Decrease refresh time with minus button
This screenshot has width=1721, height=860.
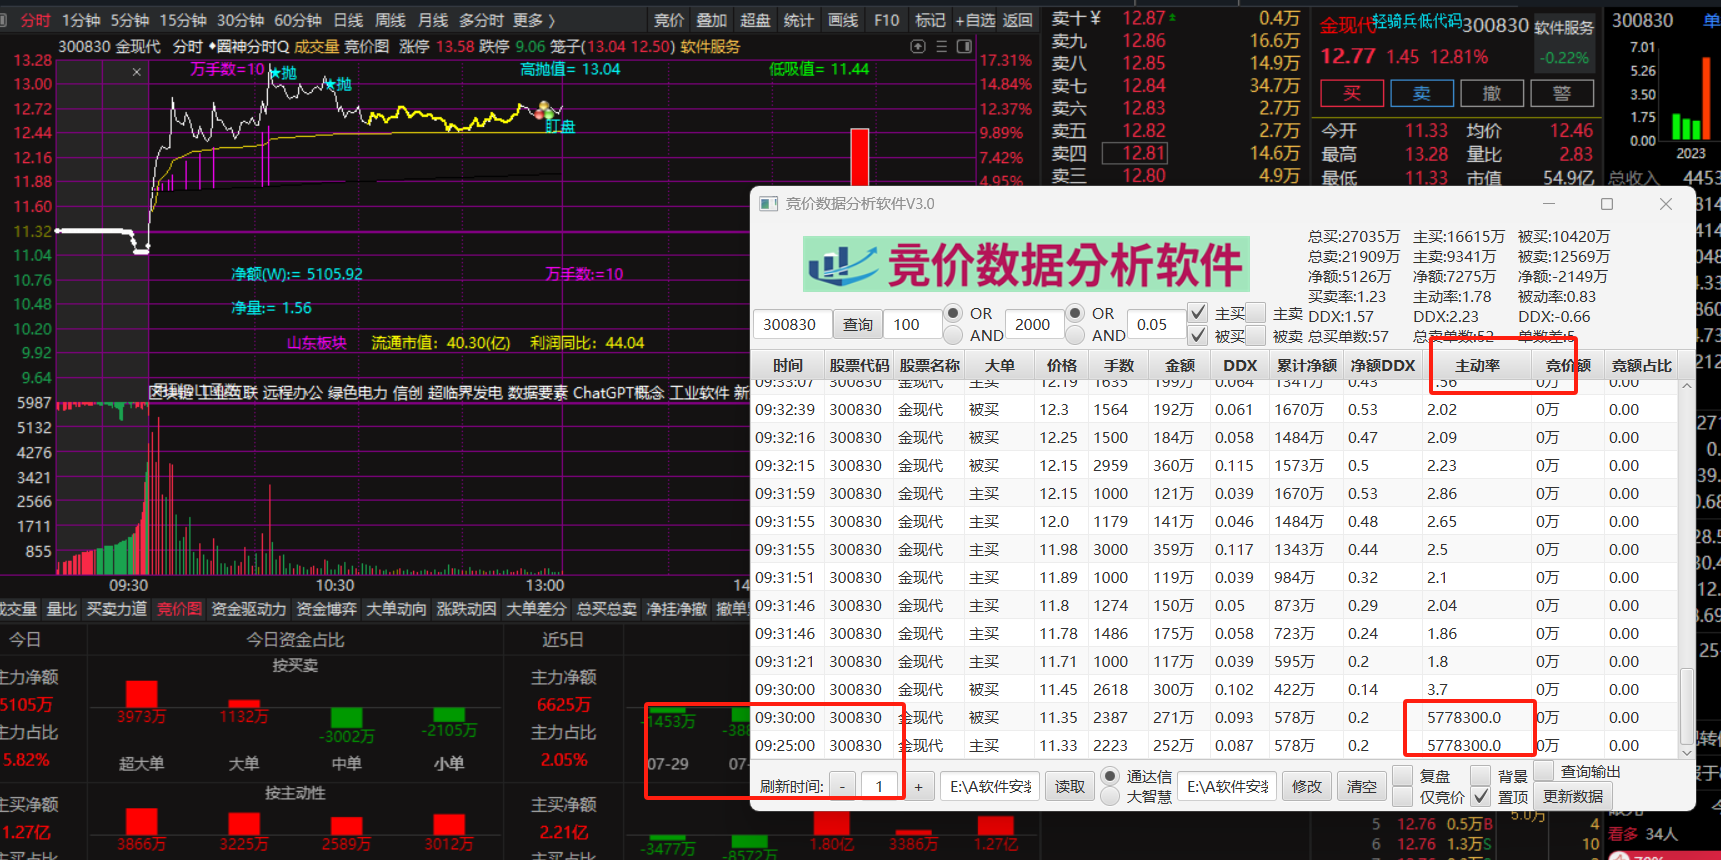843,787
